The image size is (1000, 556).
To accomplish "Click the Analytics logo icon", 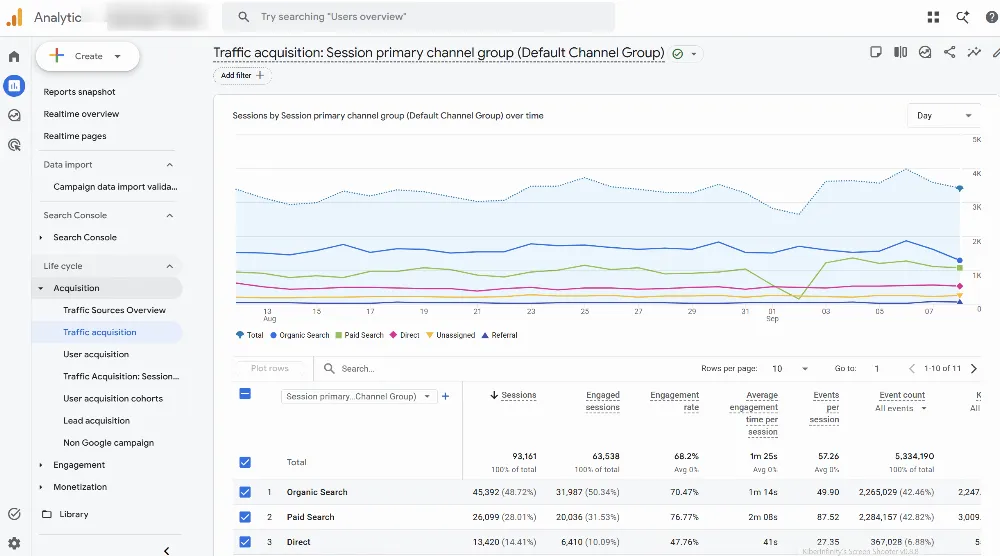I will click(x=14, y=17).
